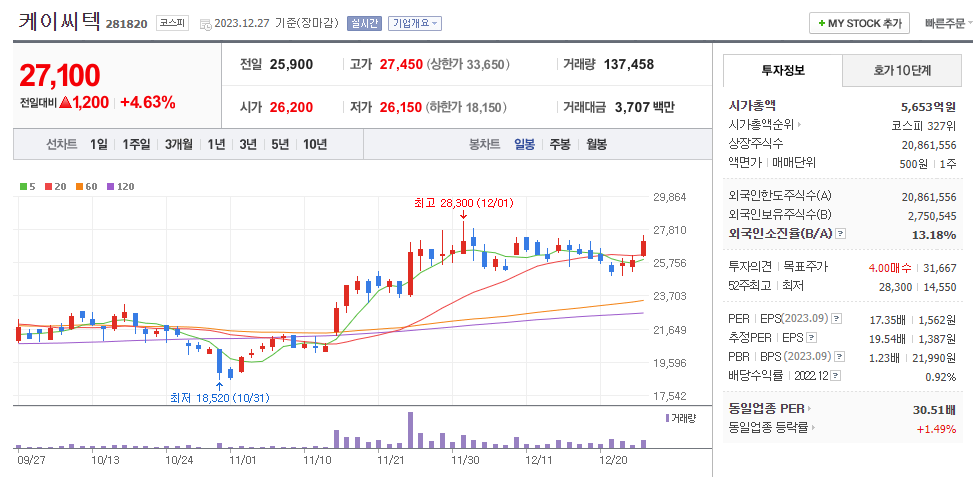
Task: Click the calendar icon beside 2023.12.27
Action: pos(205,24)
